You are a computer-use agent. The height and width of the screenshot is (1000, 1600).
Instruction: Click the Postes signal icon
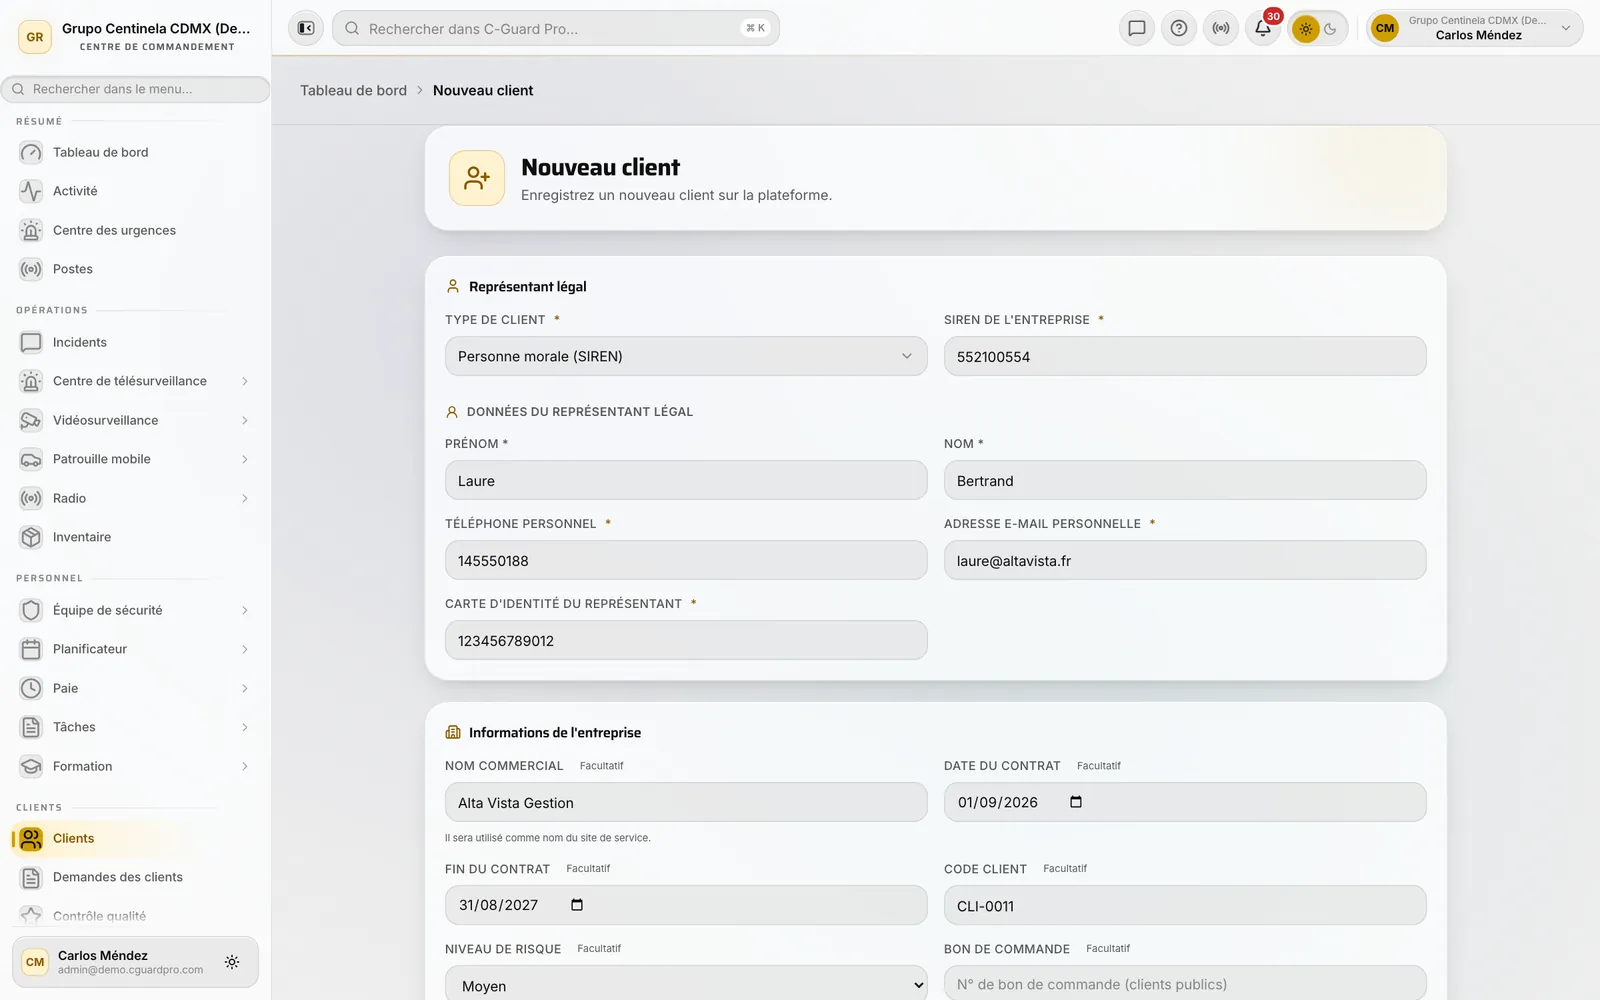(x=31, y=269)
